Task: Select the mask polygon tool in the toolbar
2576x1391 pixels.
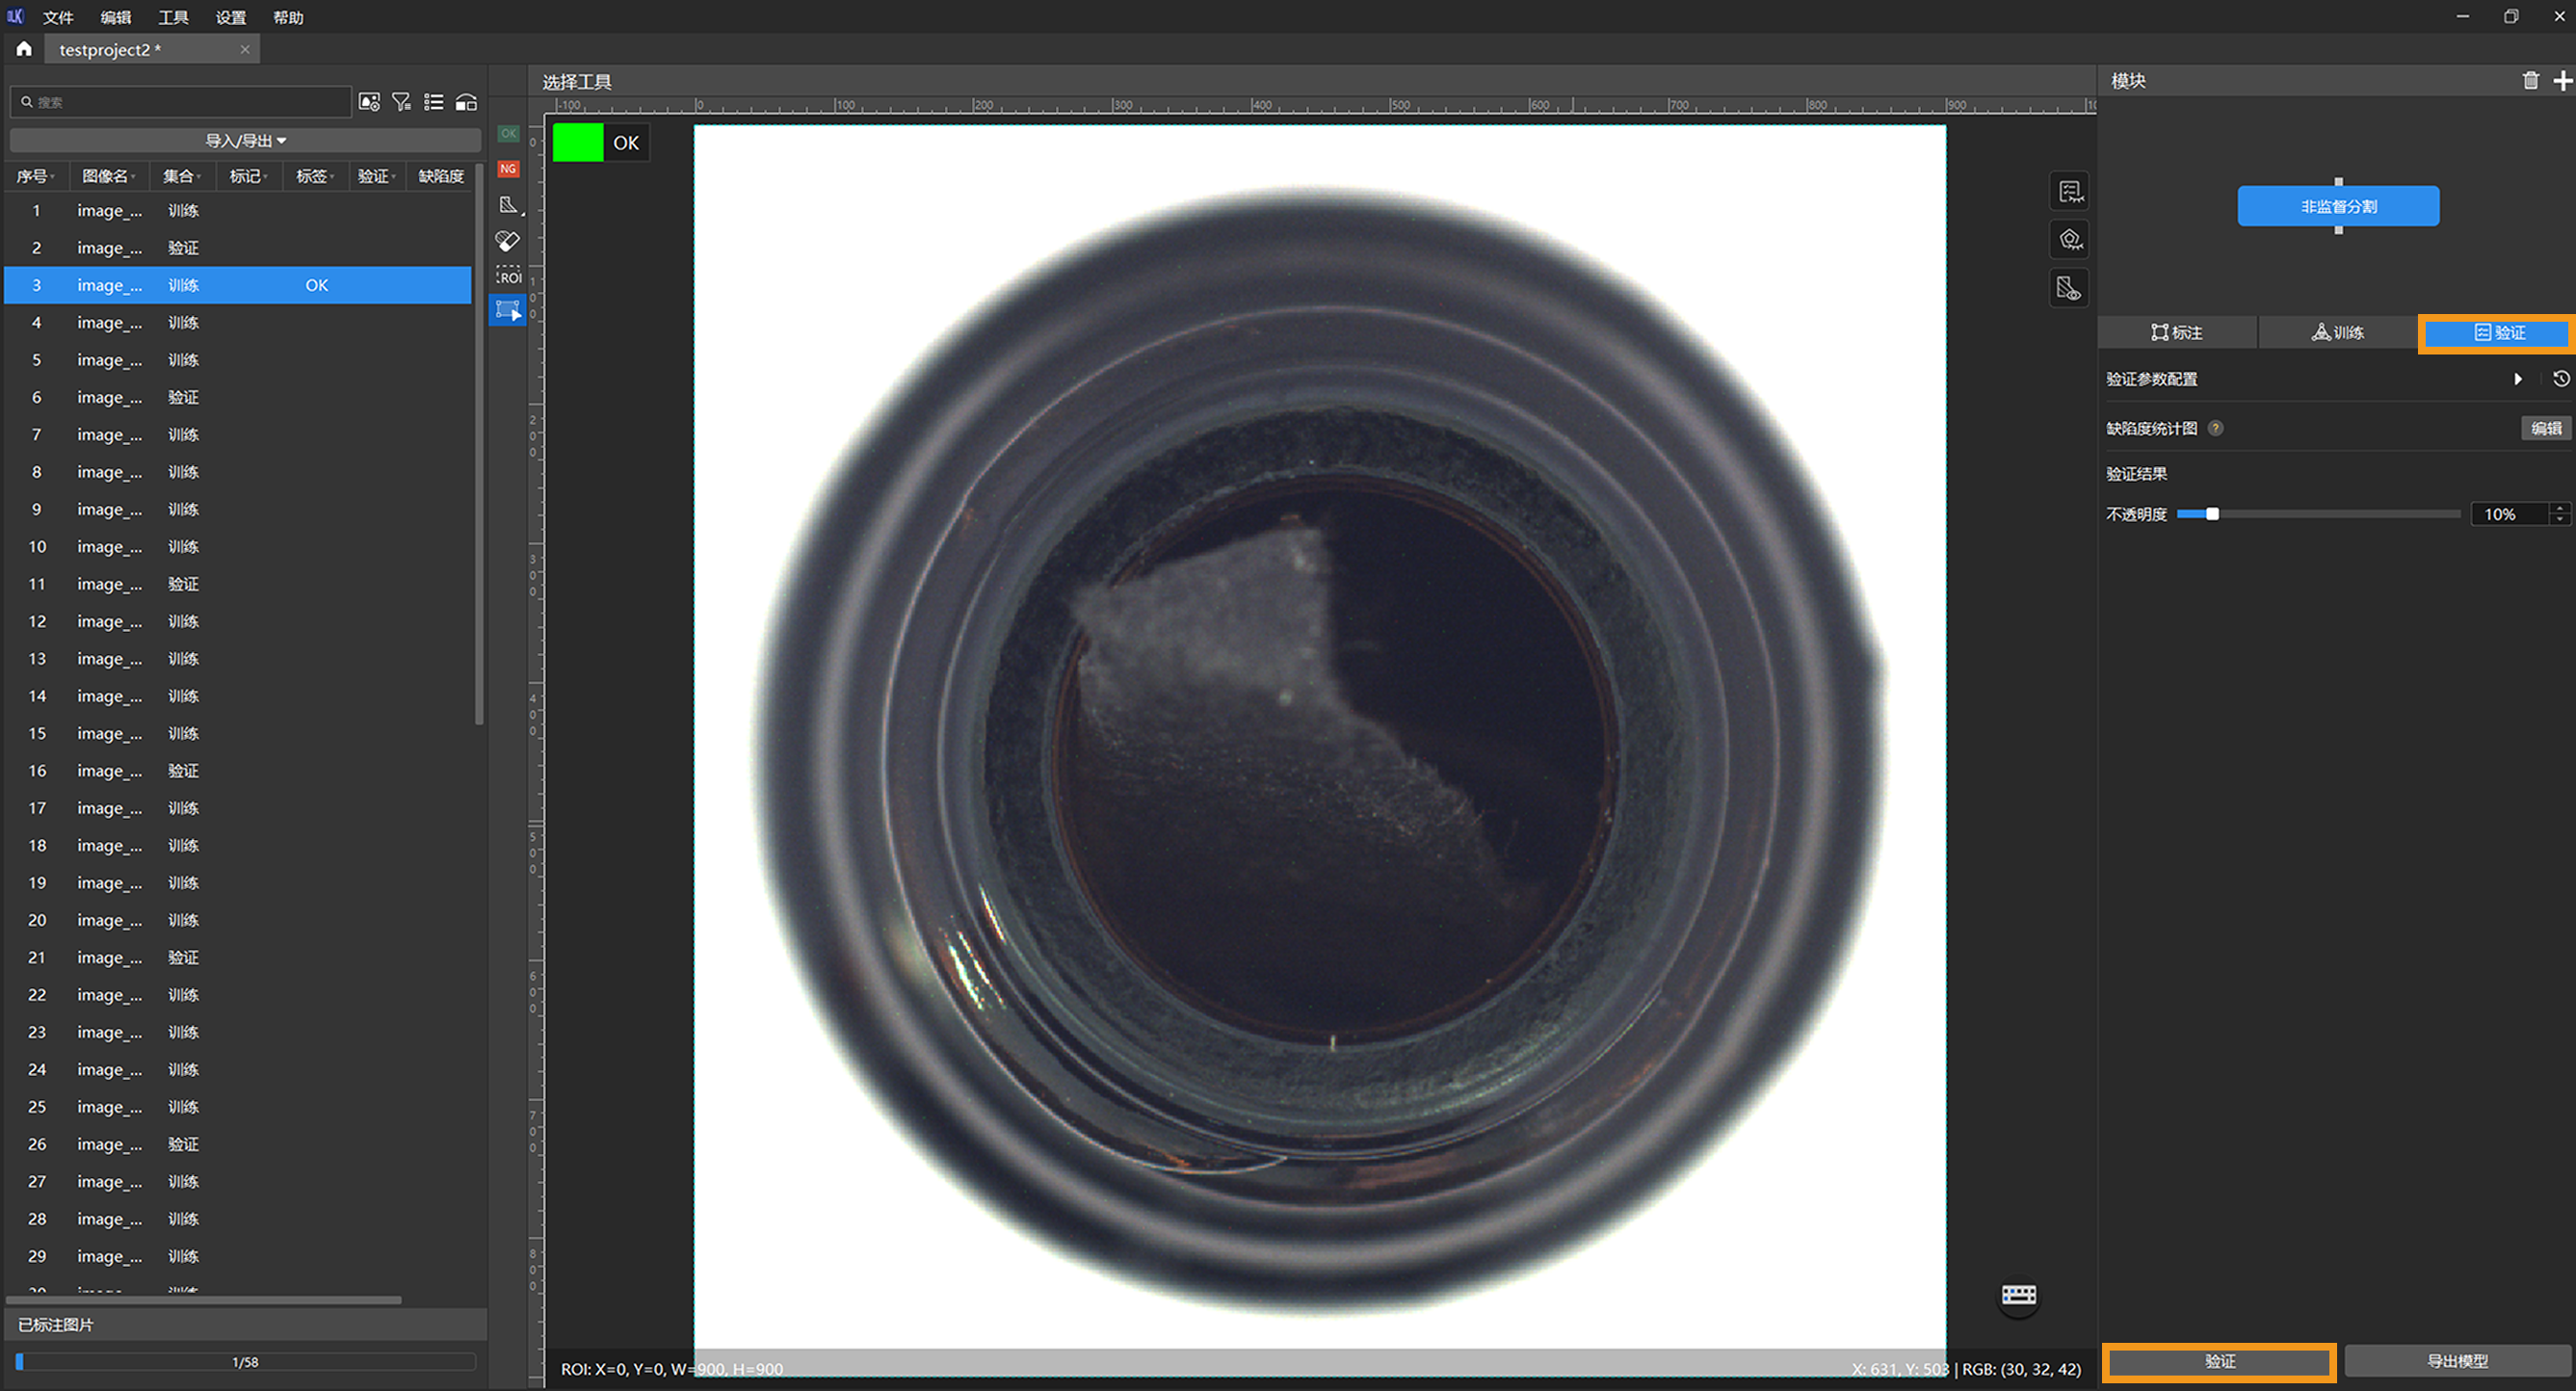Action: tap(509, 205)
